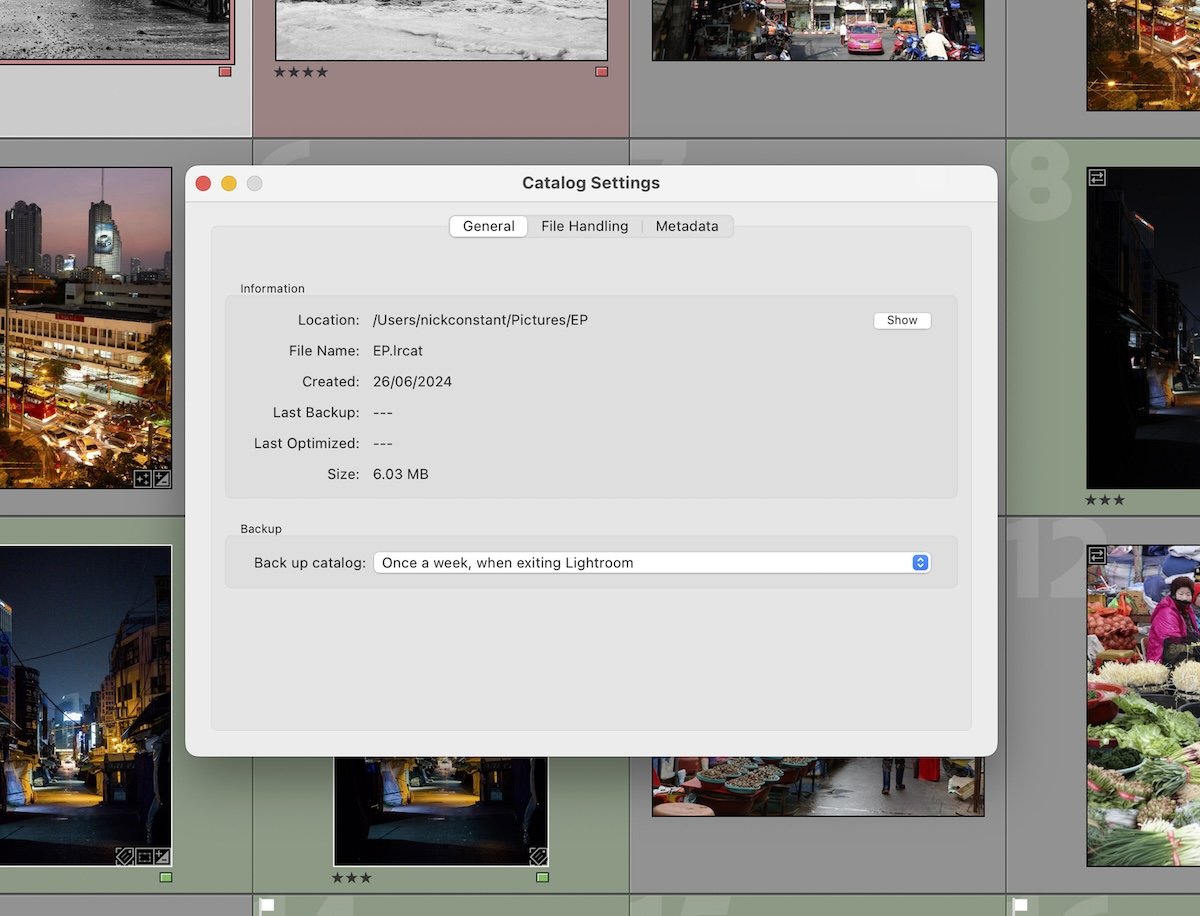This screenshot has height=916, width=1200.
Task: Toggle the red color label on the top-left photo
Action: pyautogui.click(x=226, y=72)
